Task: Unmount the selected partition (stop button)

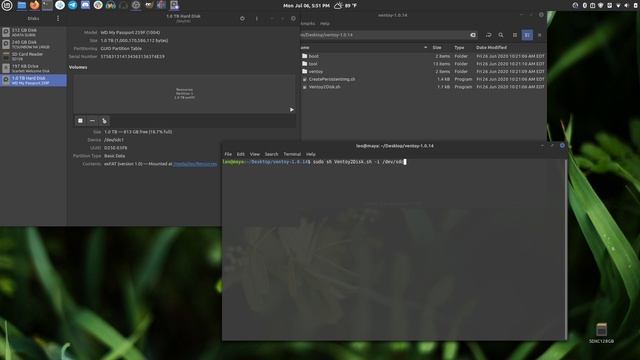Action: pyautogui.click(x=80, y=121)
